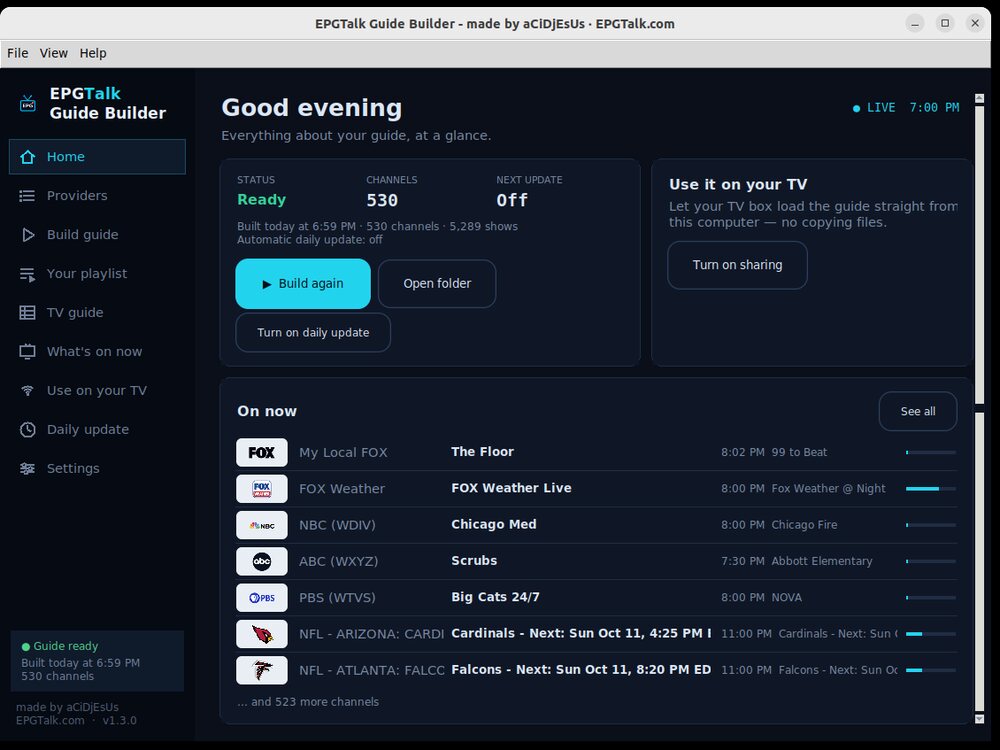The height and width of the screenshot is (750, 1000).
Task: Click the Good evening heading
Action: (312, 108)
